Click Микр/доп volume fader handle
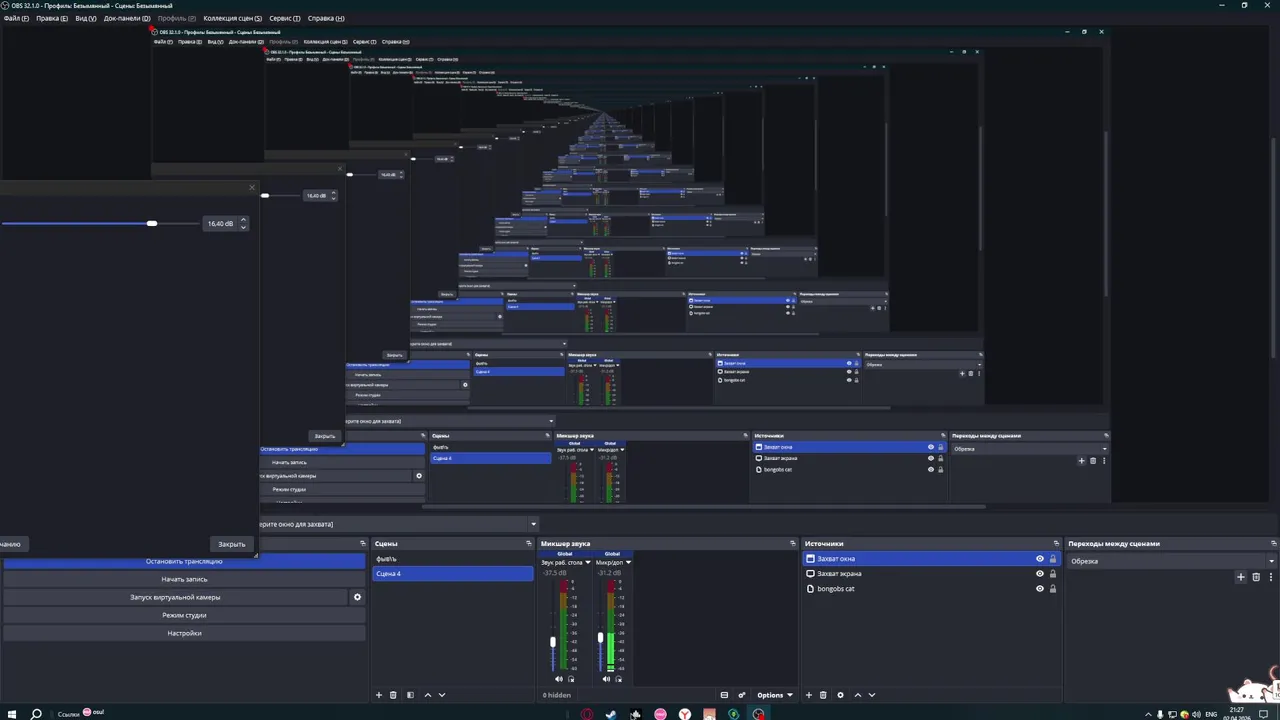1280x720 pixels. click(600, 637)
